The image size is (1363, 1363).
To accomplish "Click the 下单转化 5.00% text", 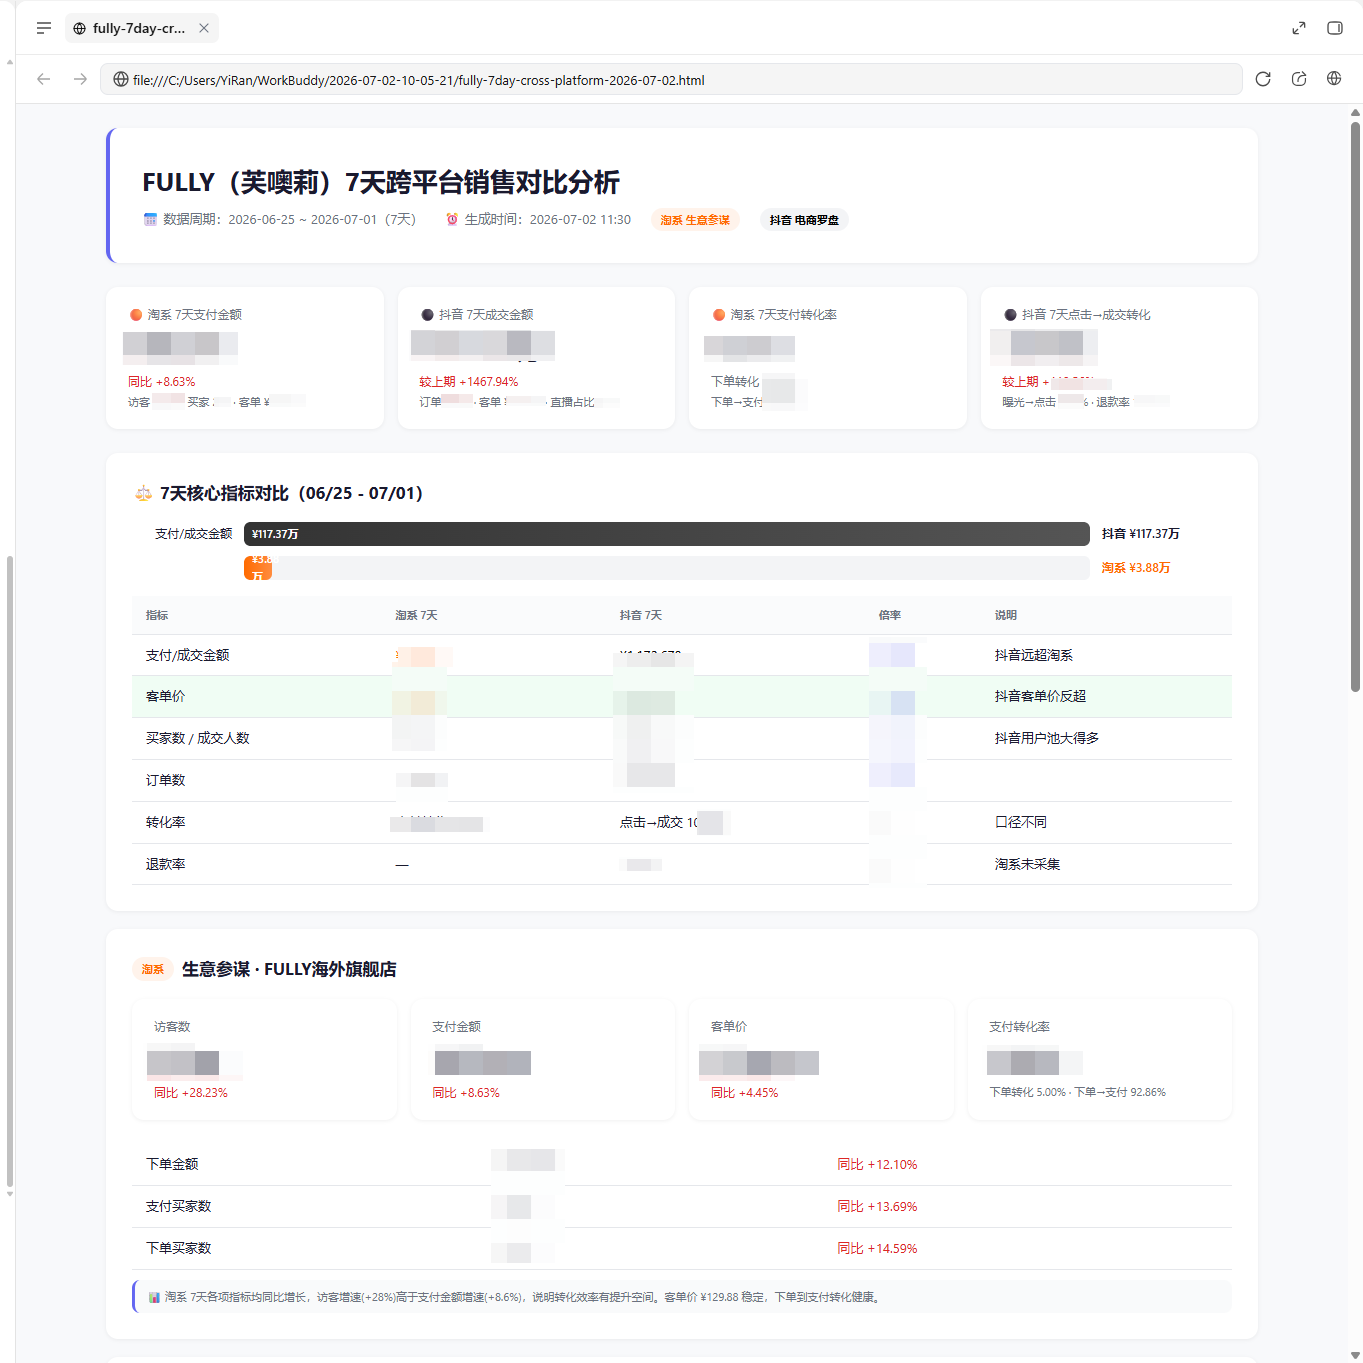I will click(x=1027, y=1092).
